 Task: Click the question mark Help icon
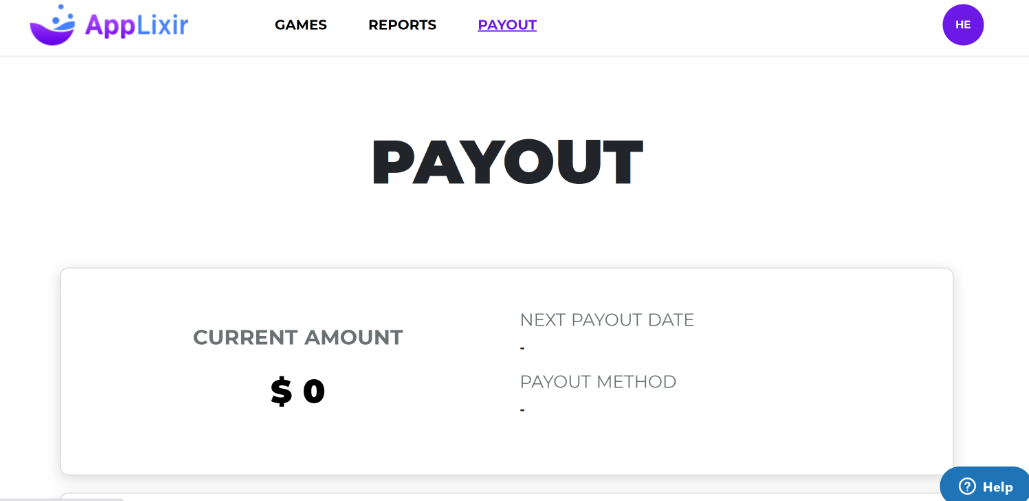pos(967,486)
